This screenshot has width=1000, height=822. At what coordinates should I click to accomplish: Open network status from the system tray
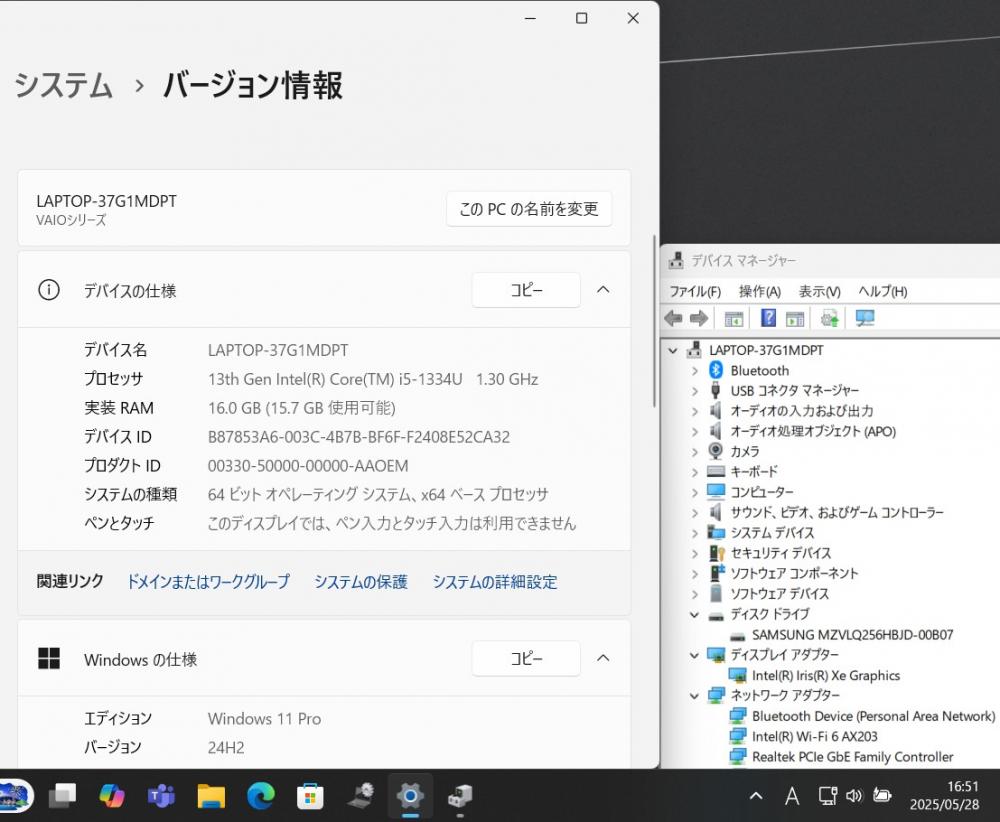[x=827, y=795]
